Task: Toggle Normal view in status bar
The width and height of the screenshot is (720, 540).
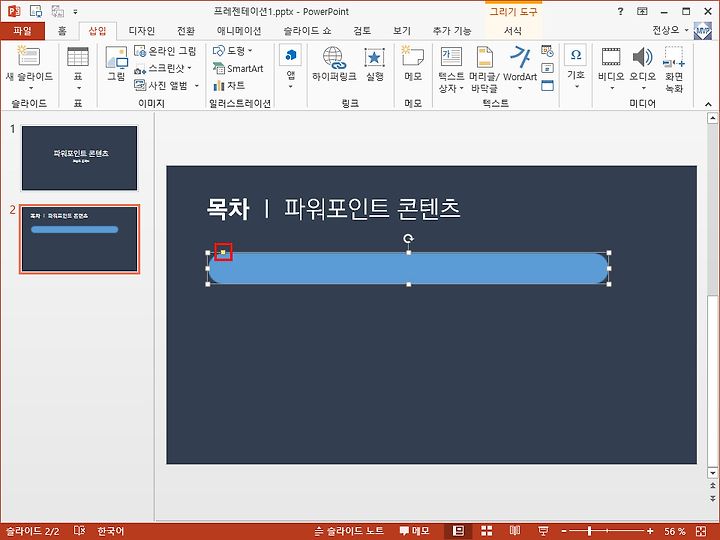Action: 458,531
